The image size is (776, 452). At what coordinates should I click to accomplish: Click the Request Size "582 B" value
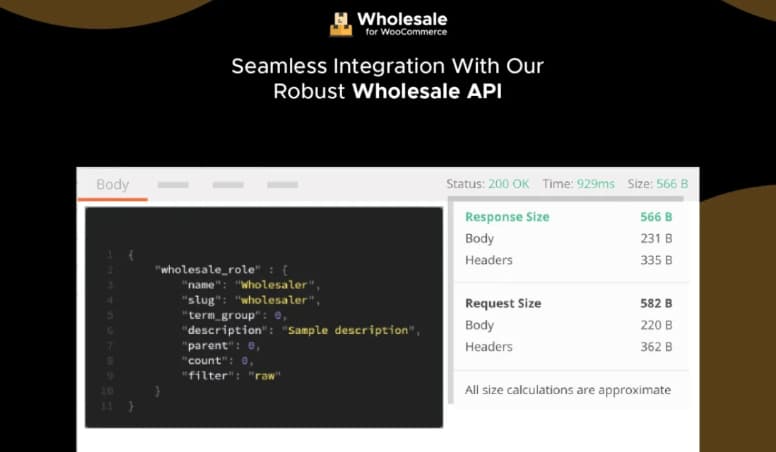656,303
